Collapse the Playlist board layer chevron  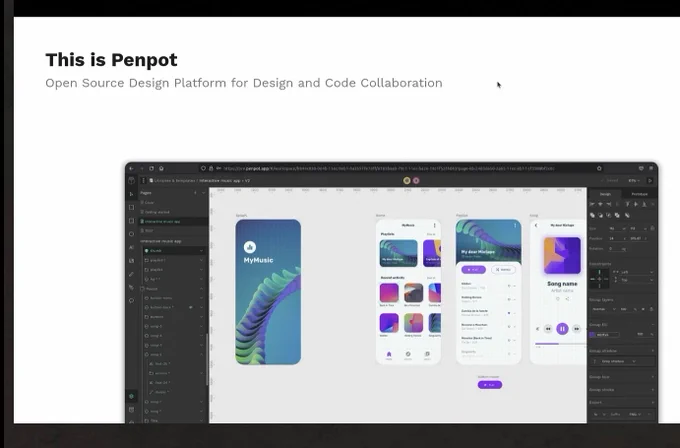(x=202, y=289)
